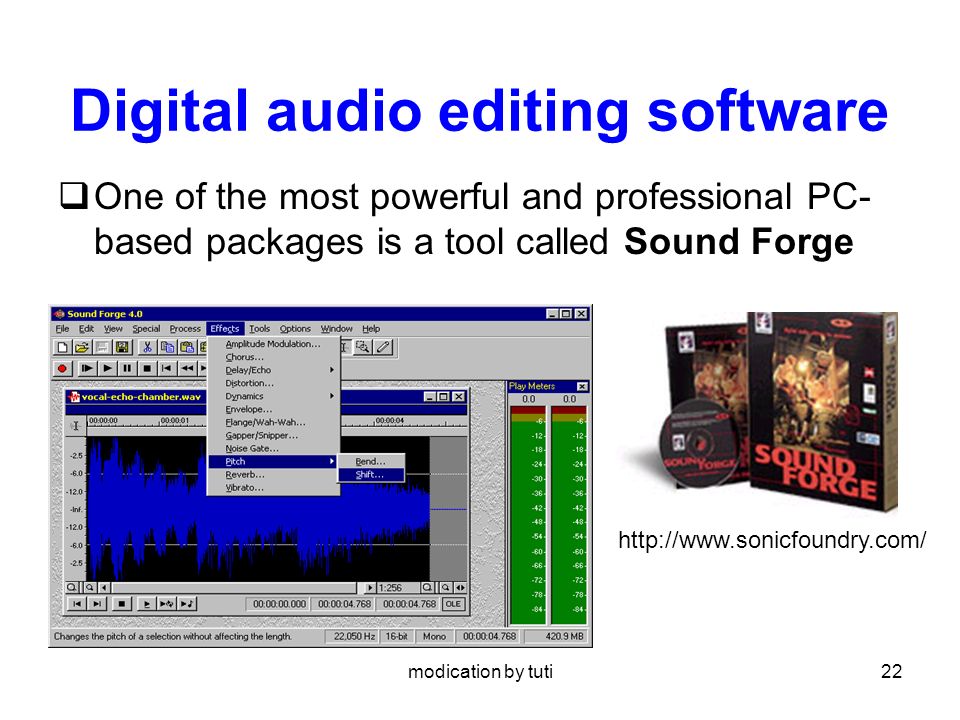Click scroll left arrow under the waveform
This screenshot has height=720, width=960.
click(x=103, y=588)
